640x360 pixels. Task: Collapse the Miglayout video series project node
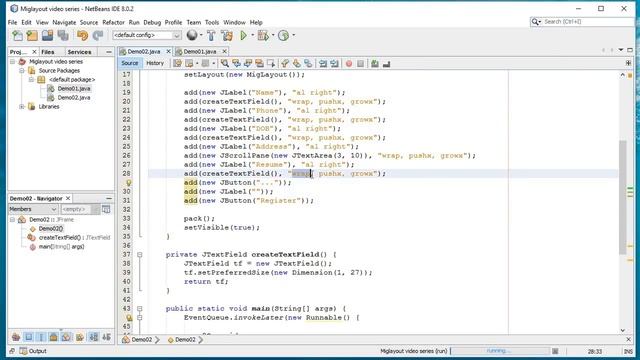click(13, 62)
